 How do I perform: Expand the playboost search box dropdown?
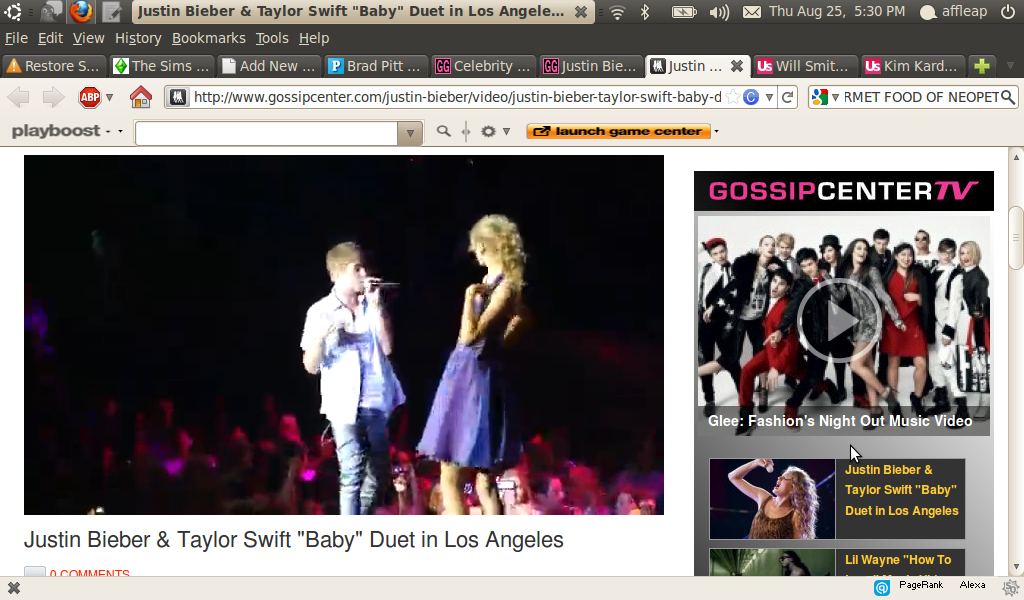point(409,133)
